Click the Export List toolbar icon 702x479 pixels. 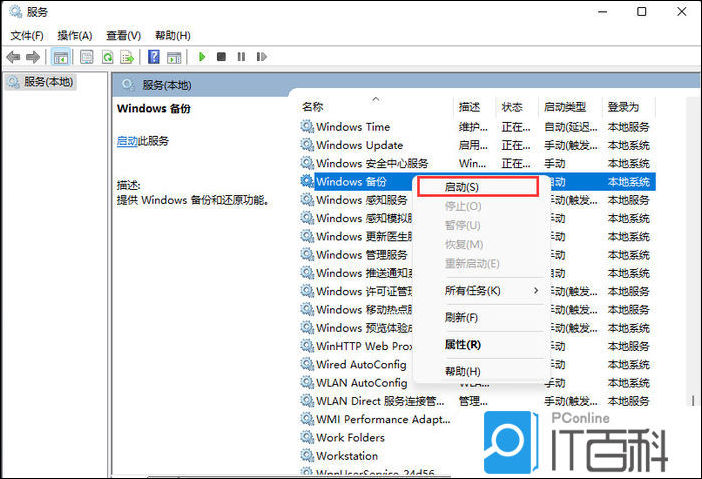(x=128, y=57)
